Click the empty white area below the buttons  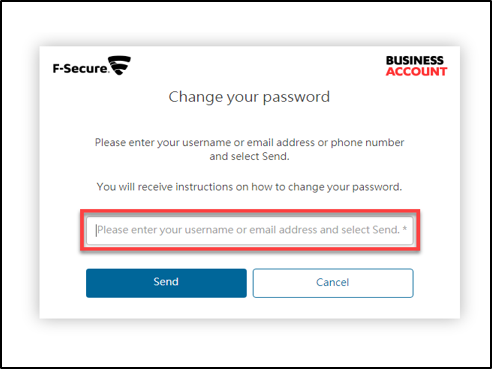click(x=250, y=308)
